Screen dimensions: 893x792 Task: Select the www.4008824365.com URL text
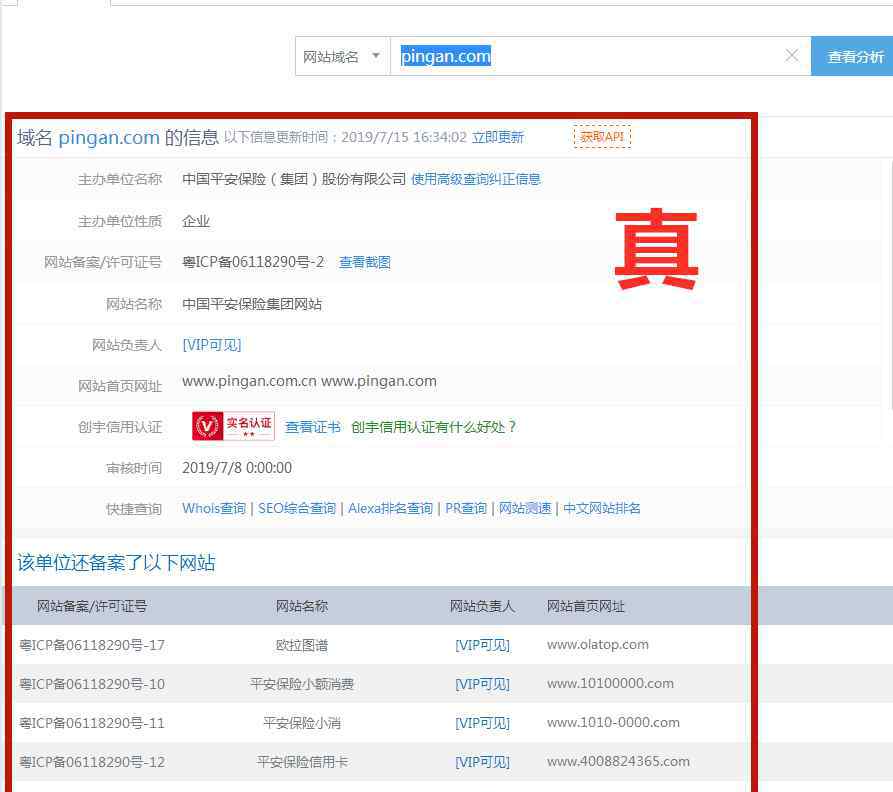pyautogui.click(x=618, y=761)
